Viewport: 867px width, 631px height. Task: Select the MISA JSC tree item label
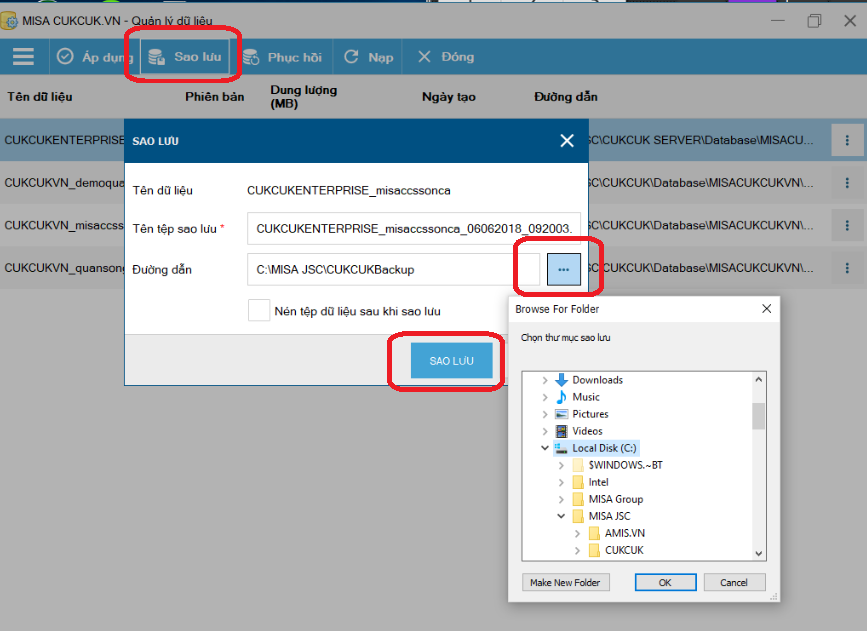click(609, 516)
